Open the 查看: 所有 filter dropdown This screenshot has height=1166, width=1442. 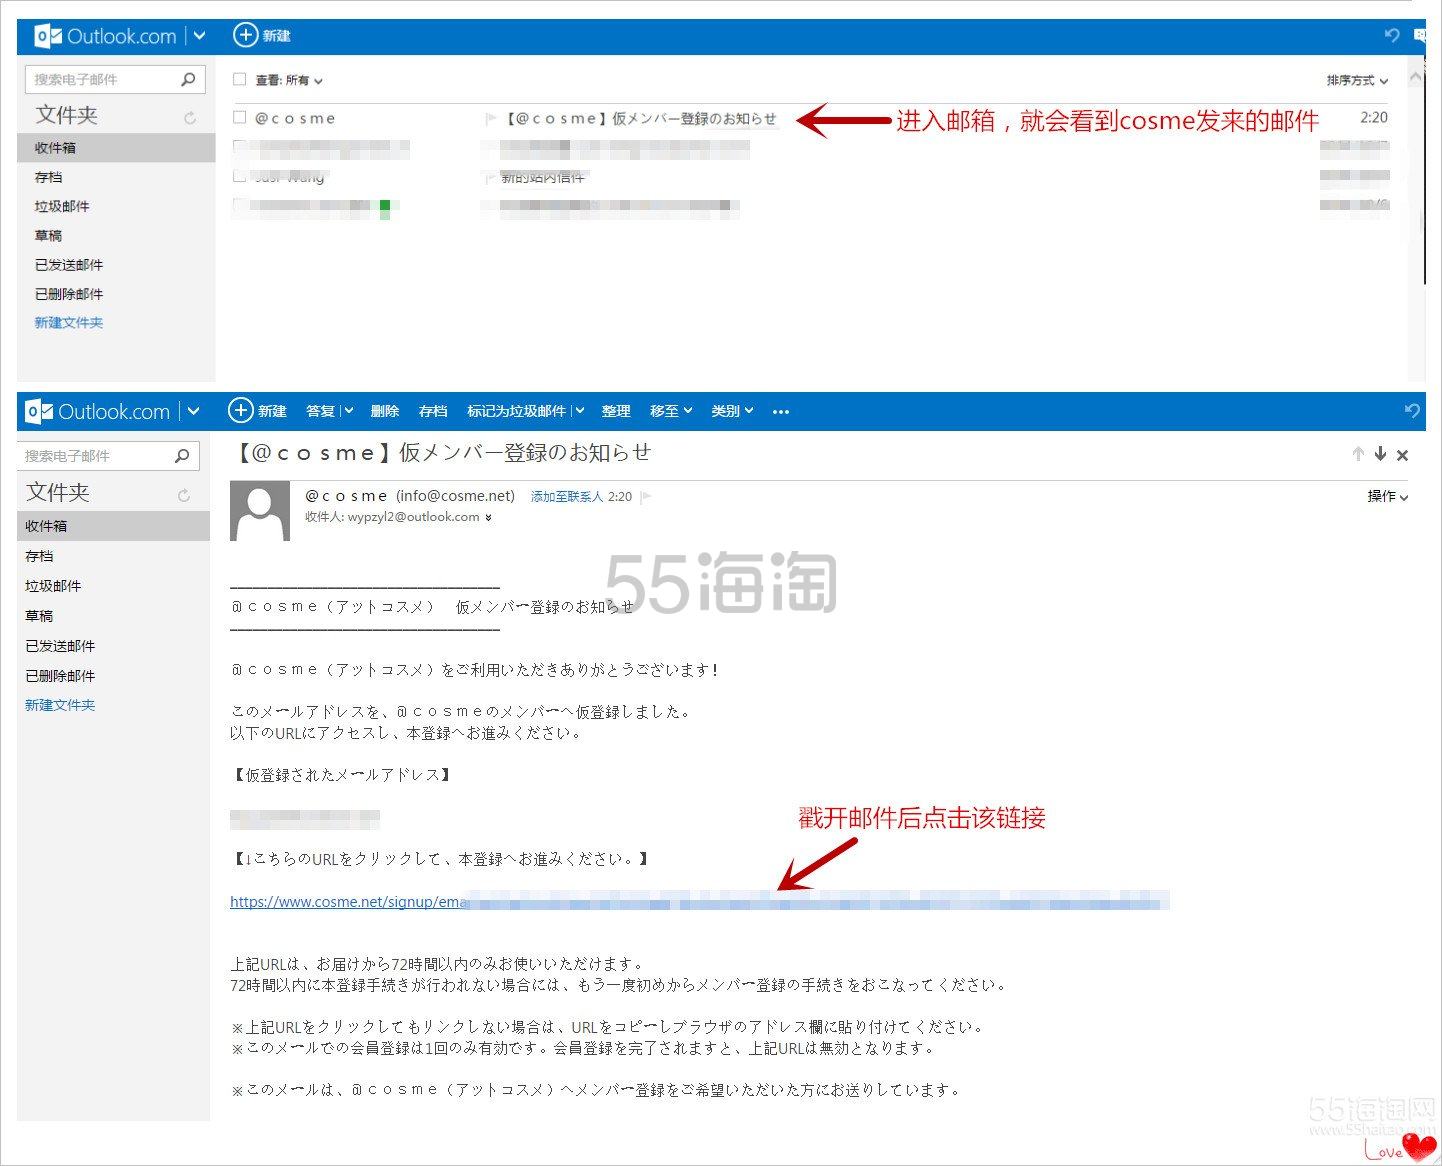pyautogui.click(x=289, y=80)
